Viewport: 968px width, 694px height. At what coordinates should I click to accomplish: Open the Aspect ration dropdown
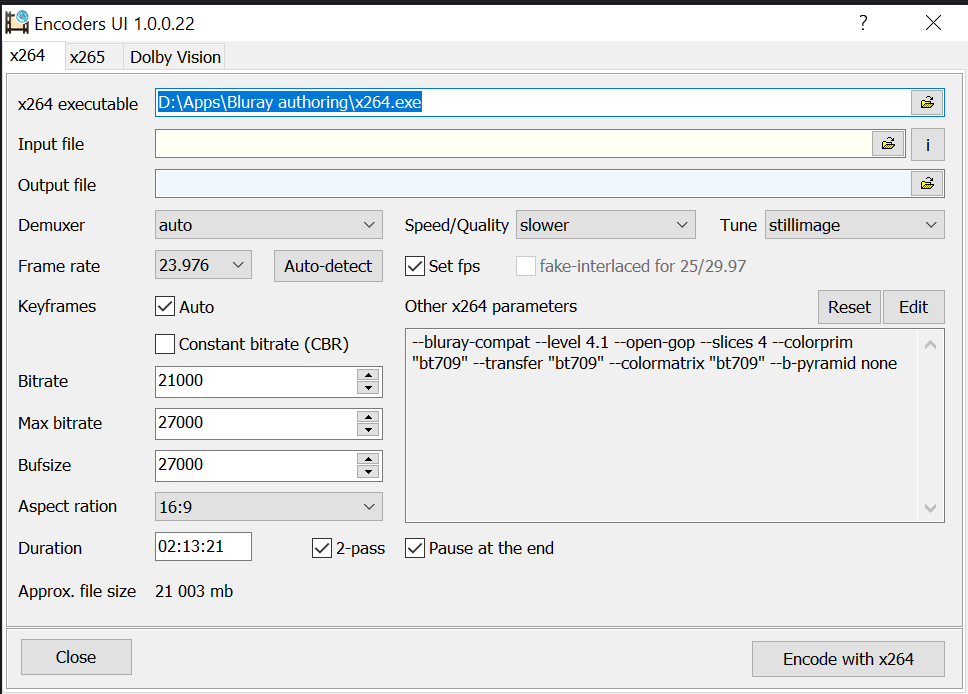click(x=269, y=507)
